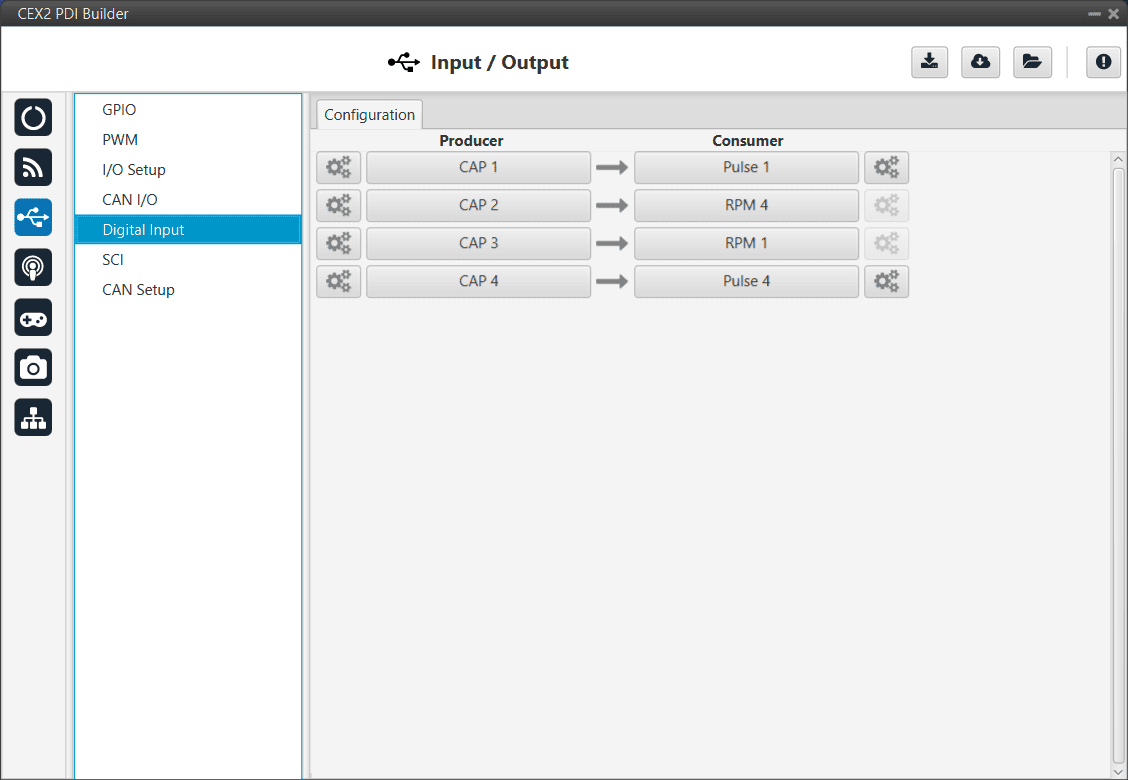Open producer settings gears for CAP 4
The image size is (1128, 780).
(x=339, y=281)
